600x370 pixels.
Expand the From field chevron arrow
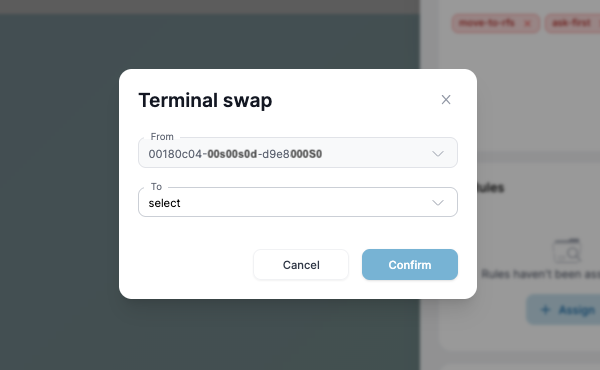pos(438,154)
